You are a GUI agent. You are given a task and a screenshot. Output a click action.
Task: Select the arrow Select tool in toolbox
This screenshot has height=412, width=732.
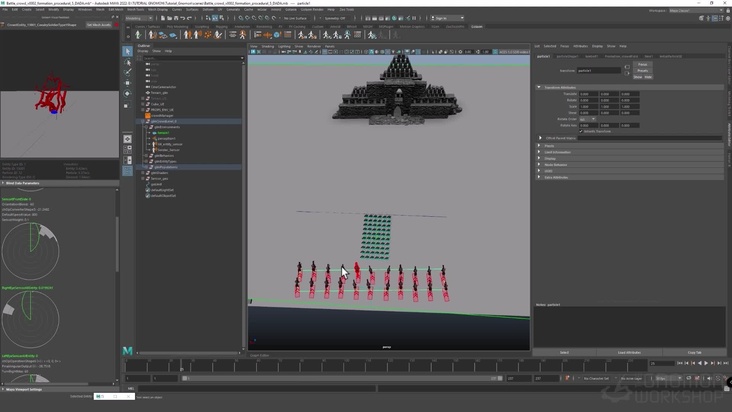[127, 51]
